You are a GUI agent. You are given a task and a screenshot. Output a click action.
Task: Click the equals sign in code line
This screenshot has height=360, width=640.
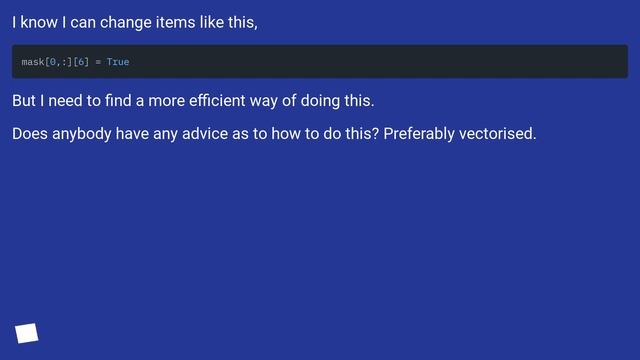click(98, 62)
